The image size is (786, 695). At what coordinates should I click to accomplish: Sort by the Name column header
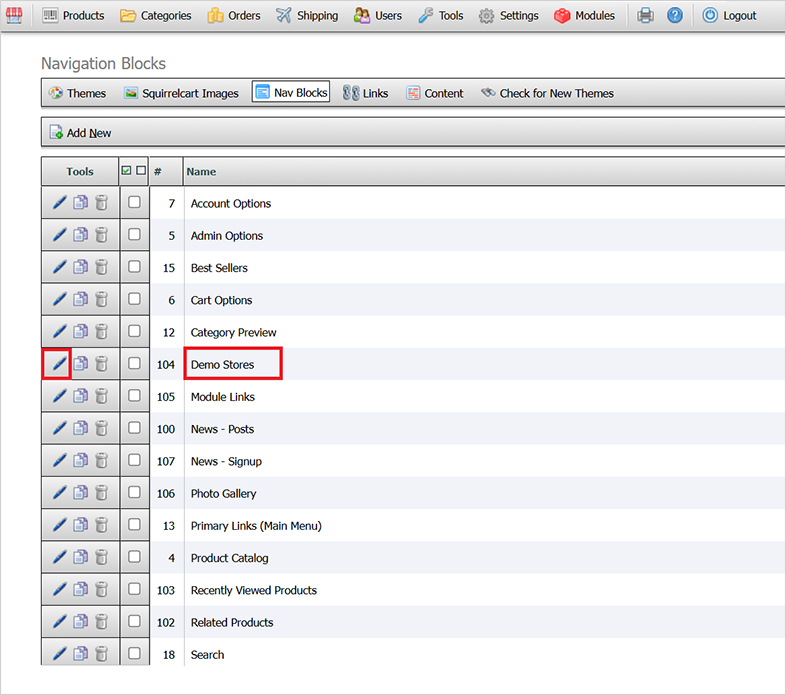pyautogui.click(x=201, y=172)
